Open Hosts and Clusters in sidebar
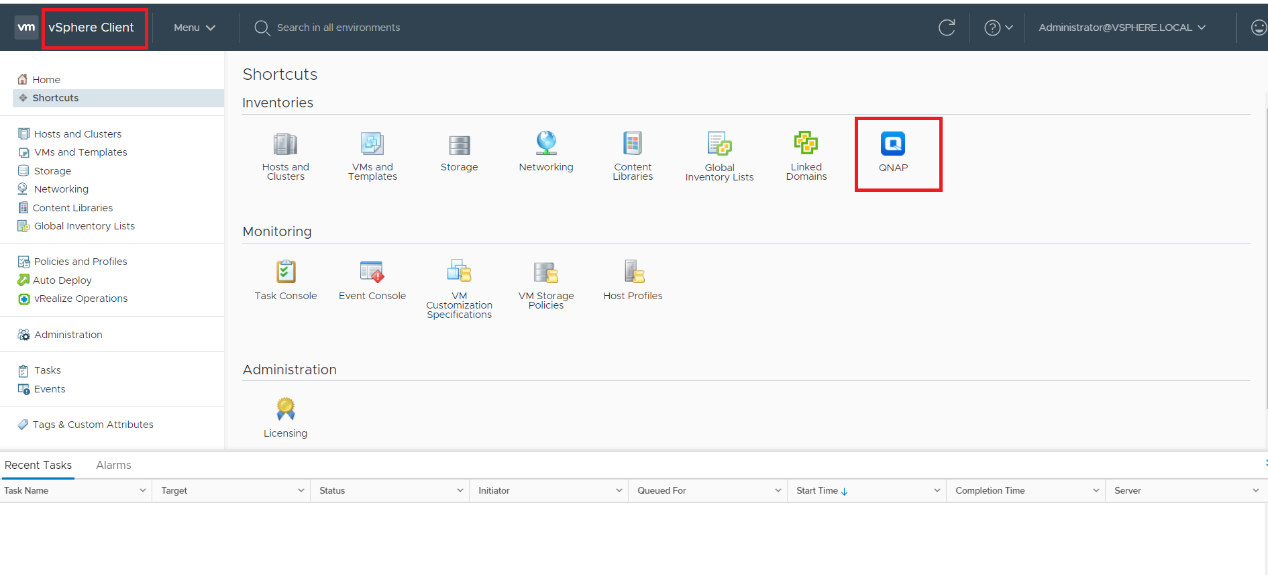 click(x=69, y=134)
